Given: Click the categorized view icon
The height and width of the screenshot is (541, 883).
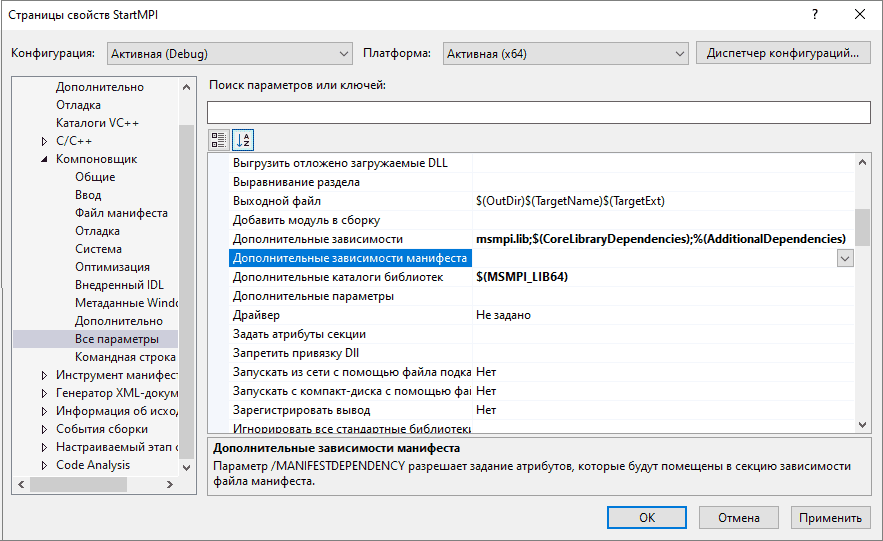Looking at the screenshot, I should pyautogui.click(x=219, y=140).
